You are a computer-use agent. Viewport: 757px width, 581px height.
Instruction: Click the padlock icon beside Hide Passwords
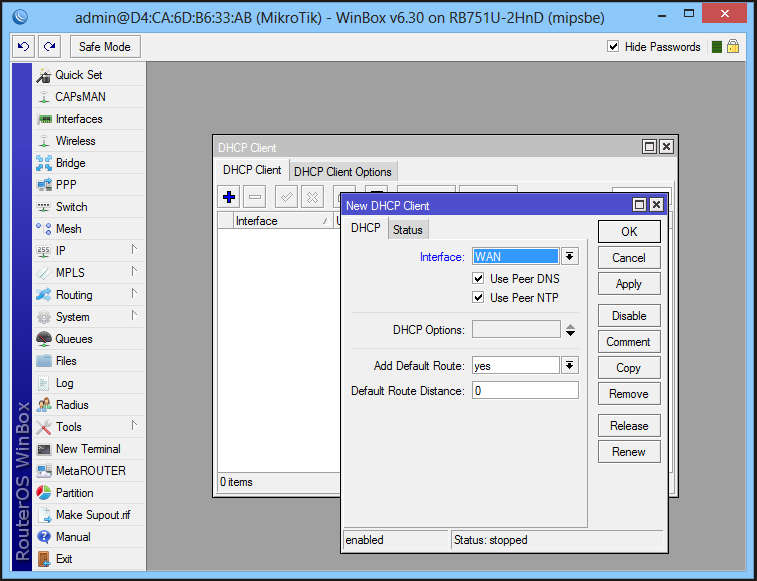733,46
